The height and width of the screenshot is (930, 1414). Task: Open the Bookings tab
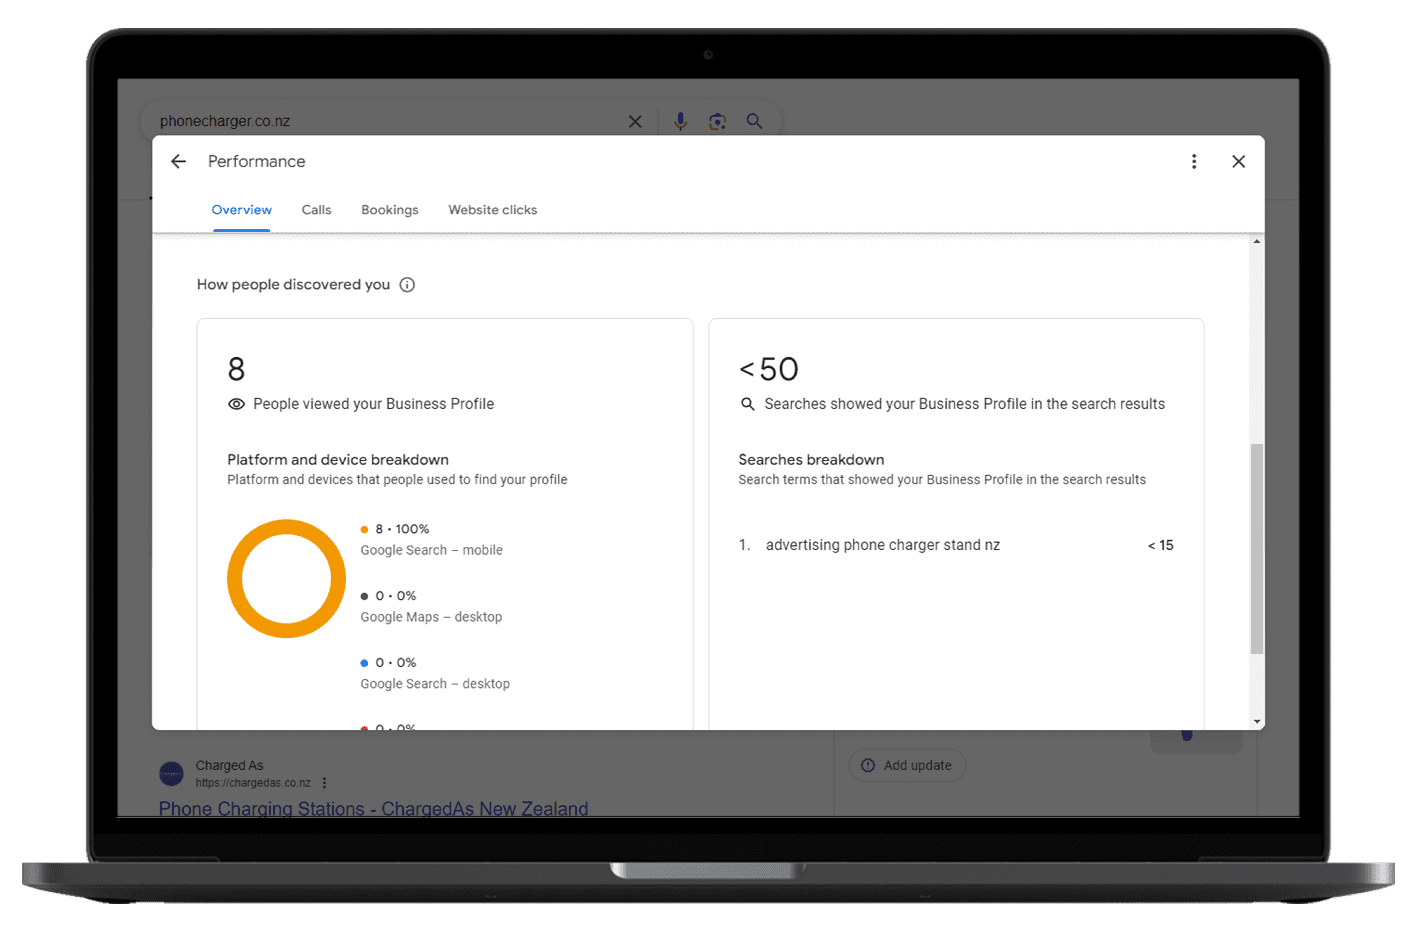389,210
